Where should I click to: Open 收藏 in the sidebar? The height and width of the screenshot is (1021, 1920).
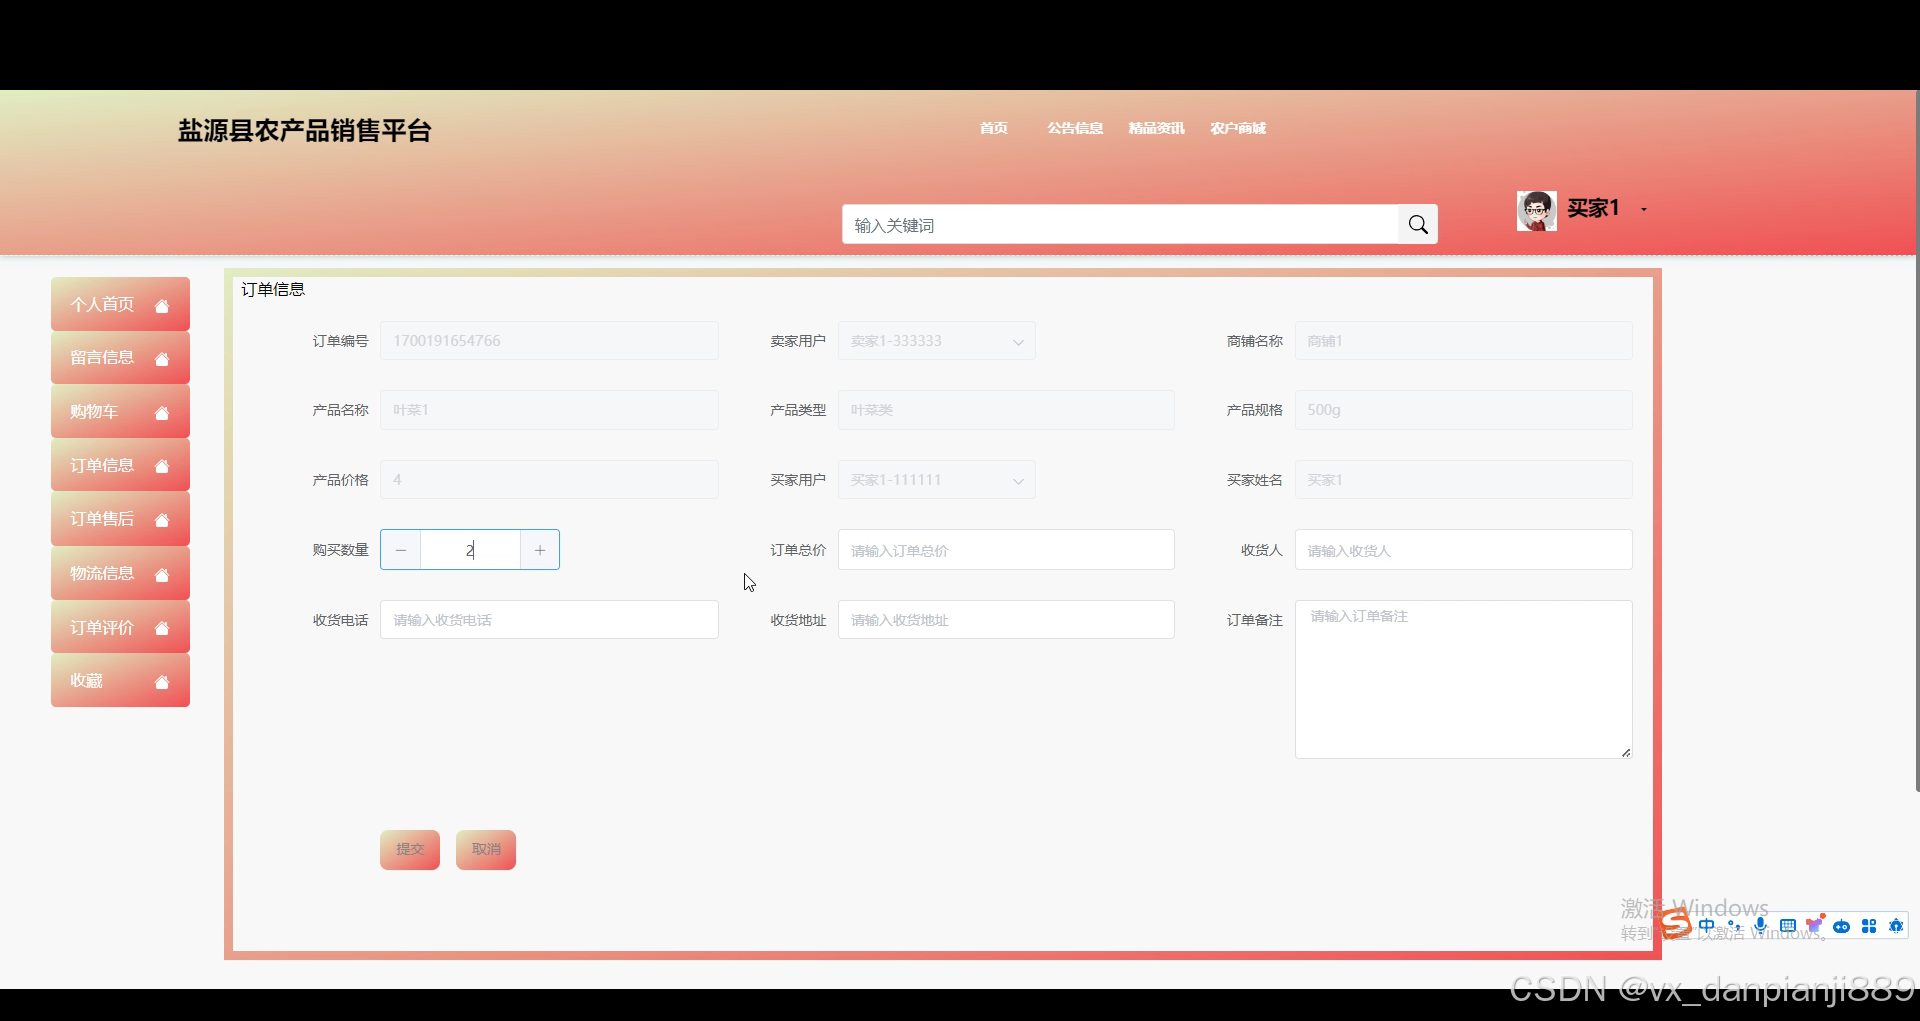(120, 680)
